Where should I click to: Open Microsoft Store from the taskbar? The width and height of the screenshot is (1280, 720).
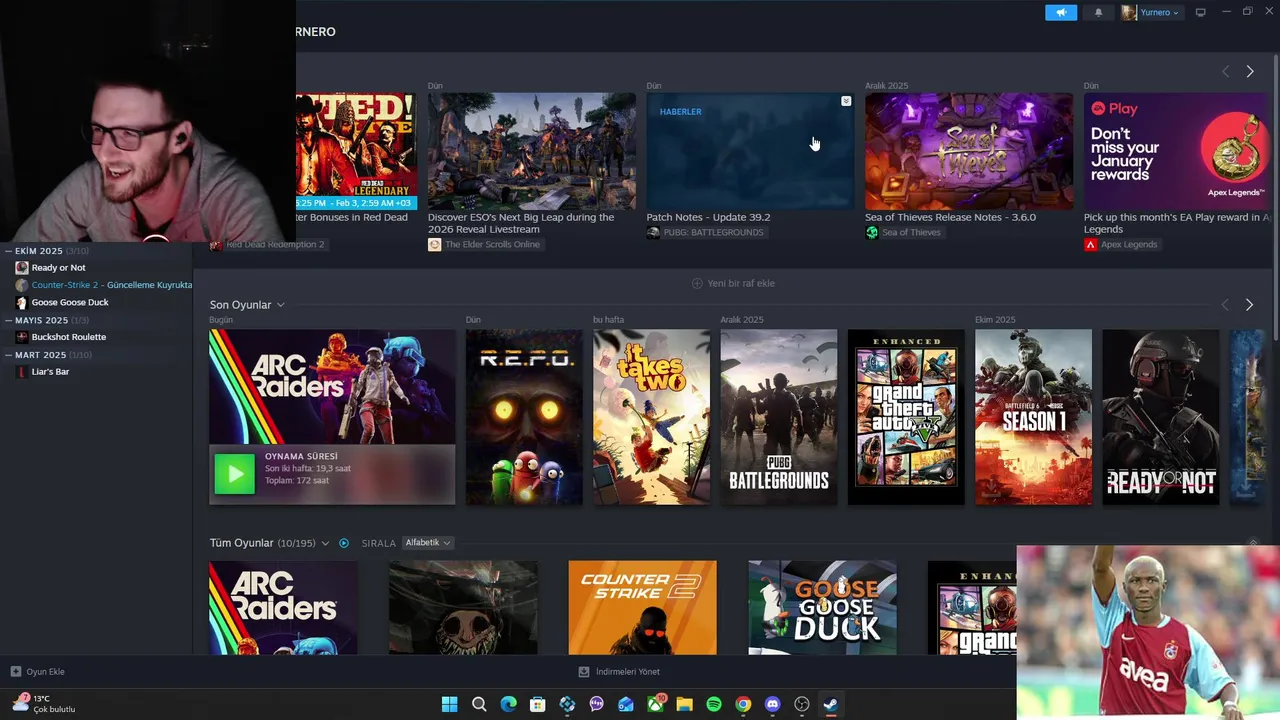[538, 704]
